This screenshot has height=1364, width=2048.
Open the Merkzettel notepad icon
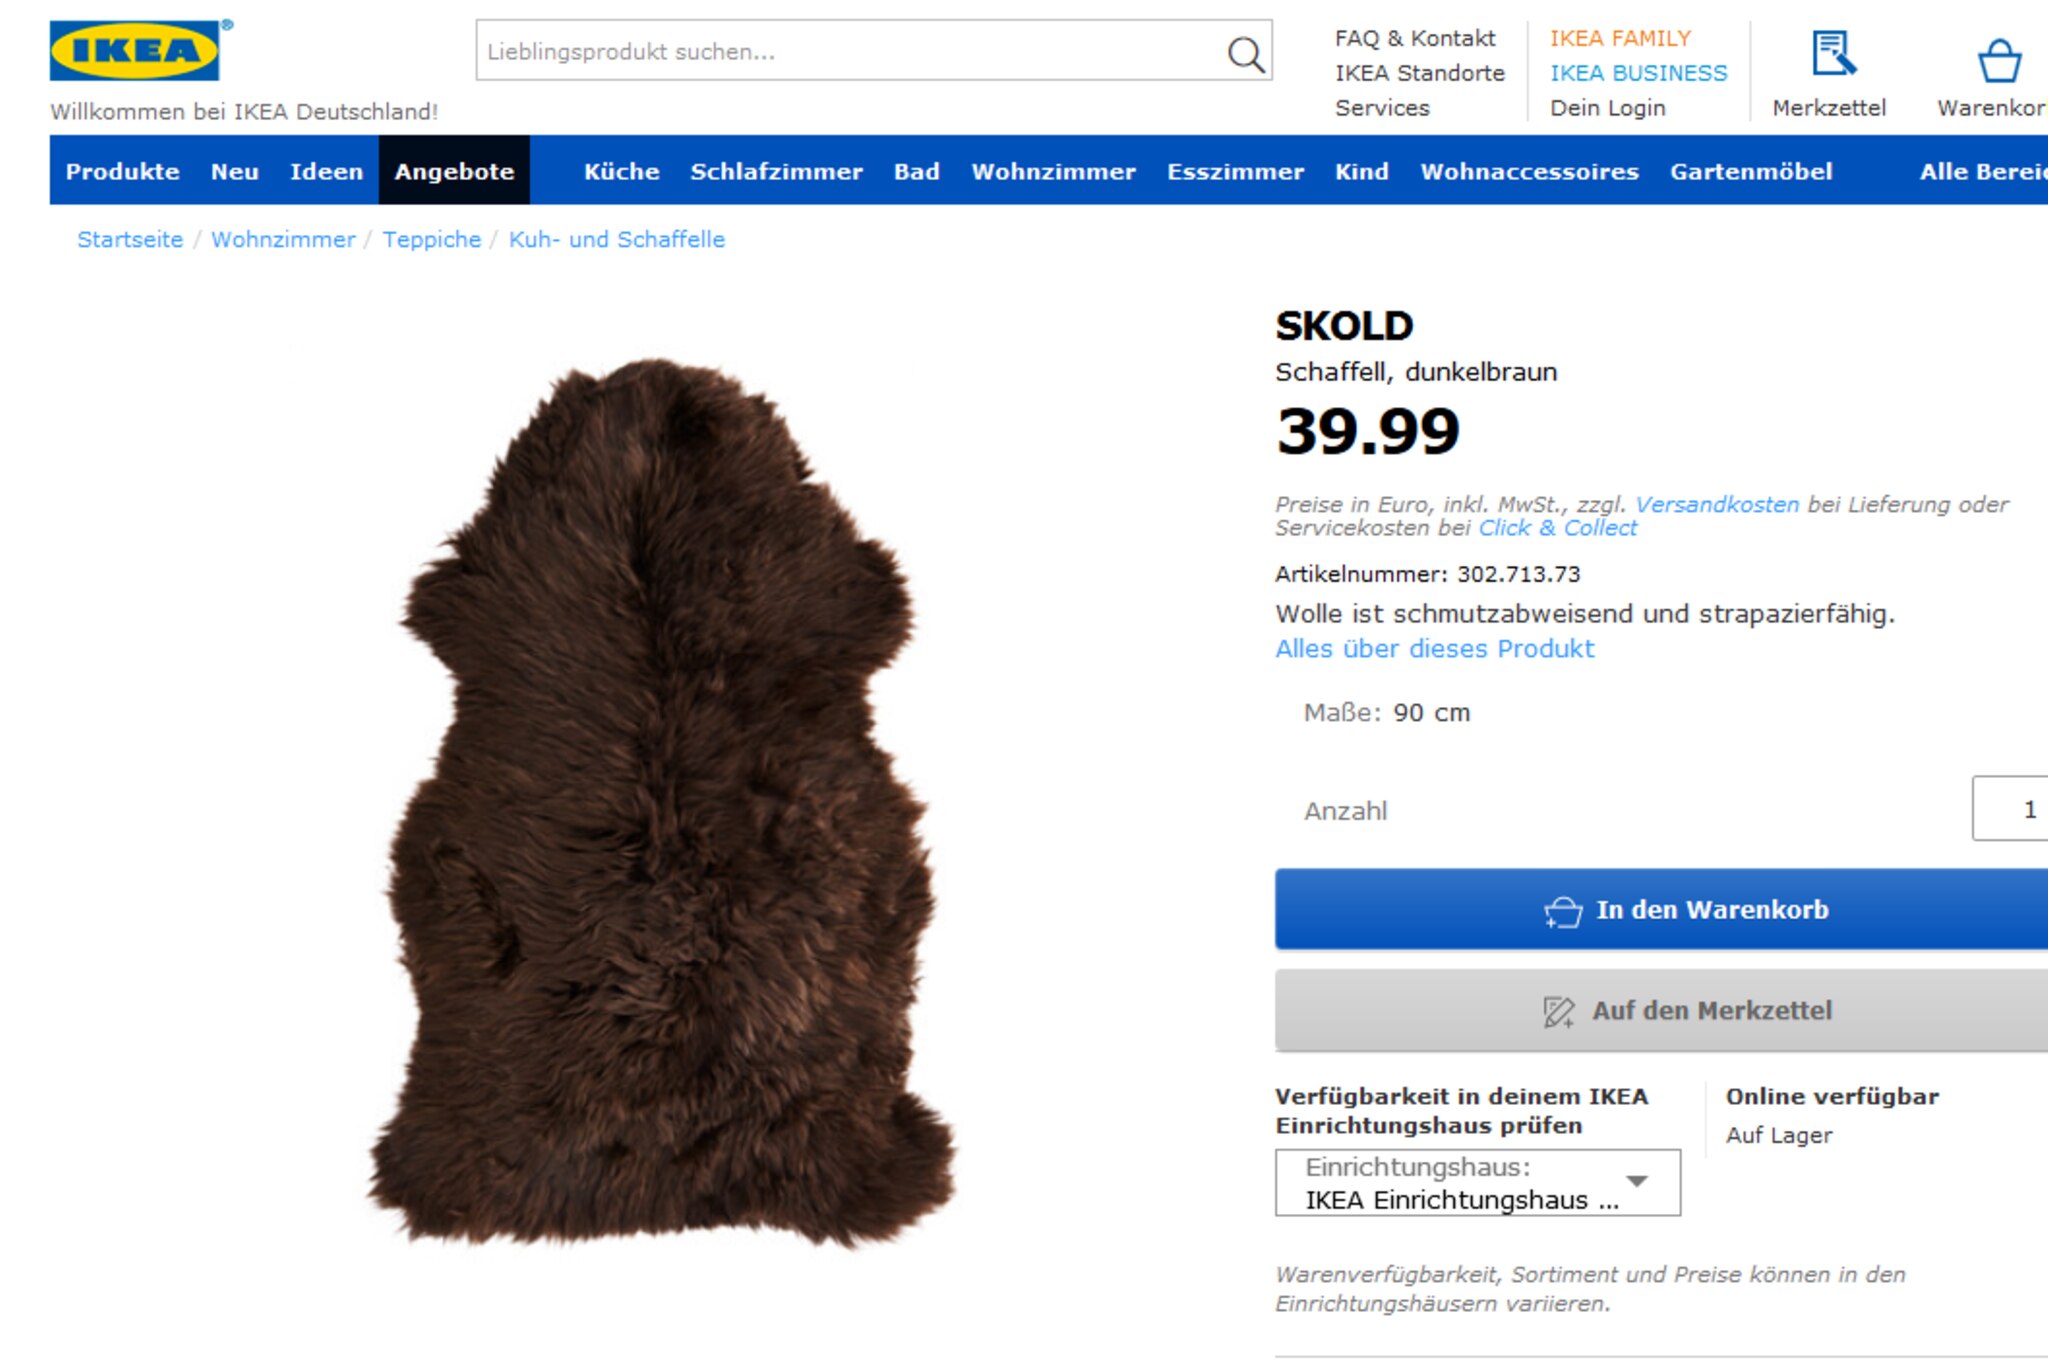point(1833,54)
